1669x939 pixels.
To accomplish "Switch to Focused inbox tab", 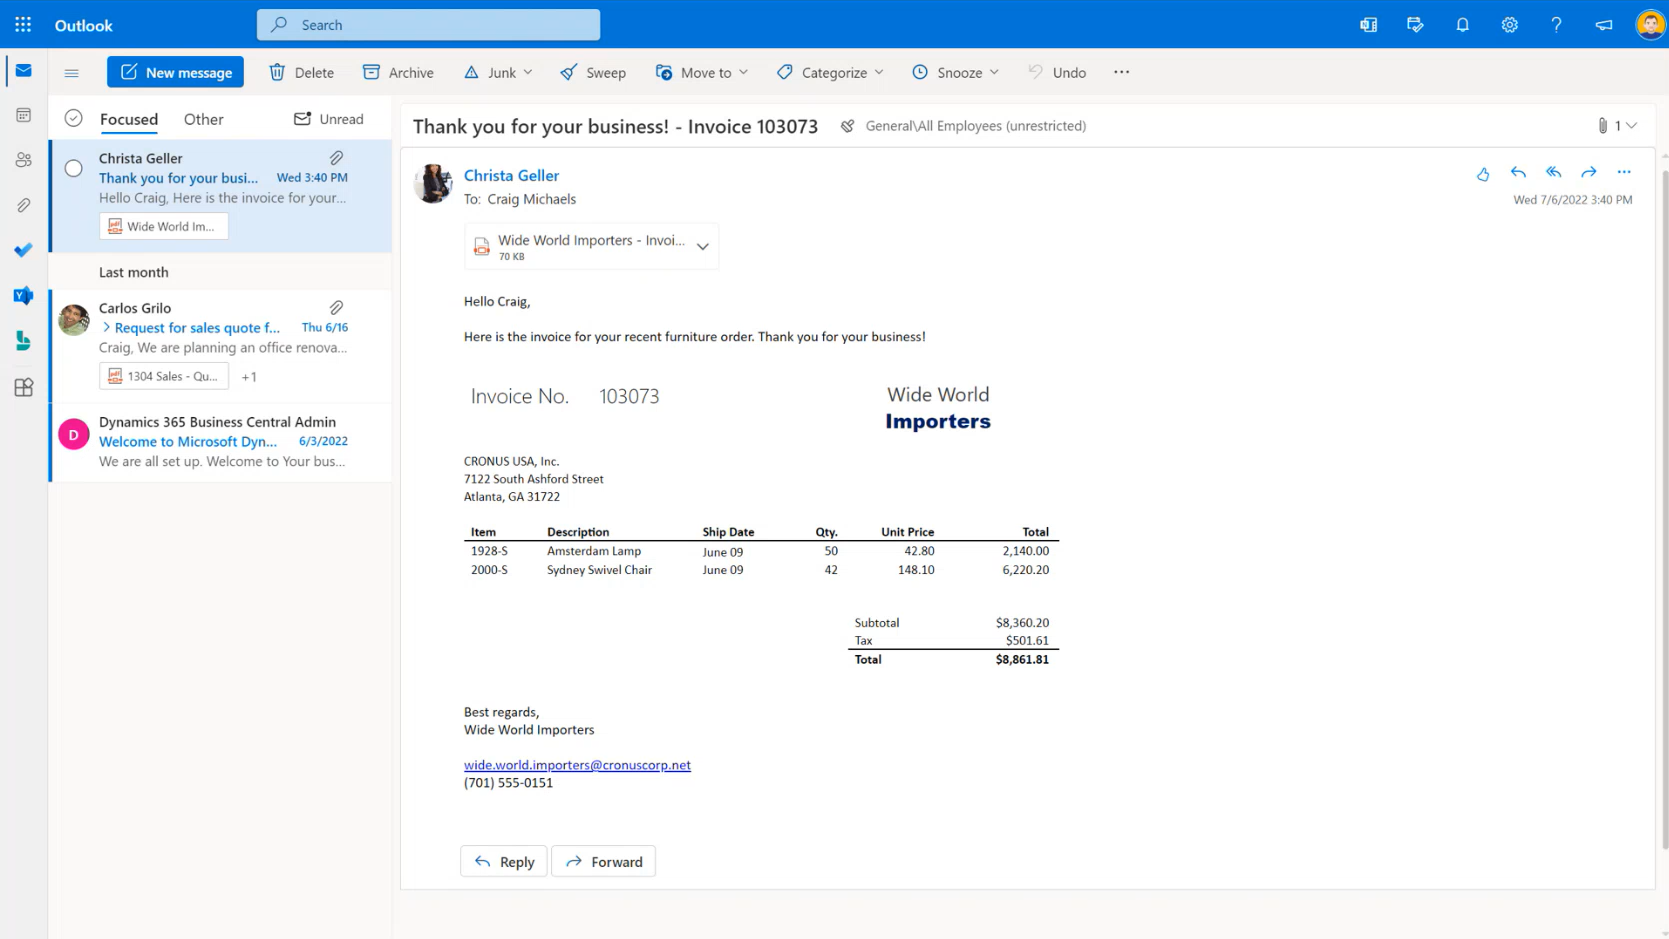I will point(129,119).
